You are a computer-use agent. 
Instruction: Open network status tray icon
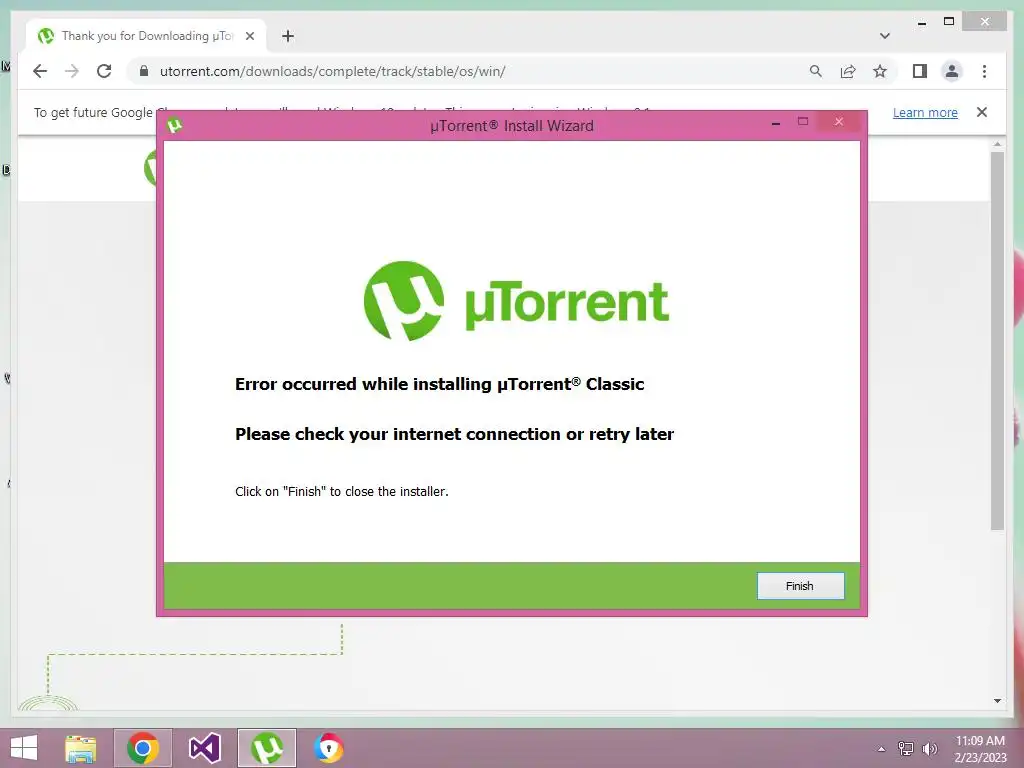[906, 749]
